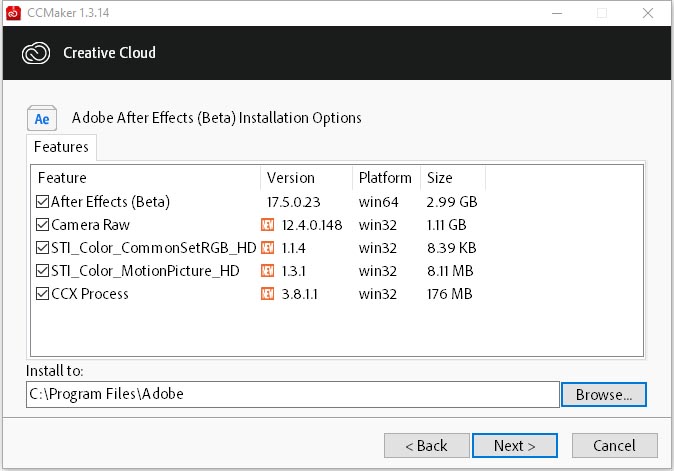Click the NEW badge beside version 1.1.4
This screenshot has height=471, width=674.
pos(267,248)
